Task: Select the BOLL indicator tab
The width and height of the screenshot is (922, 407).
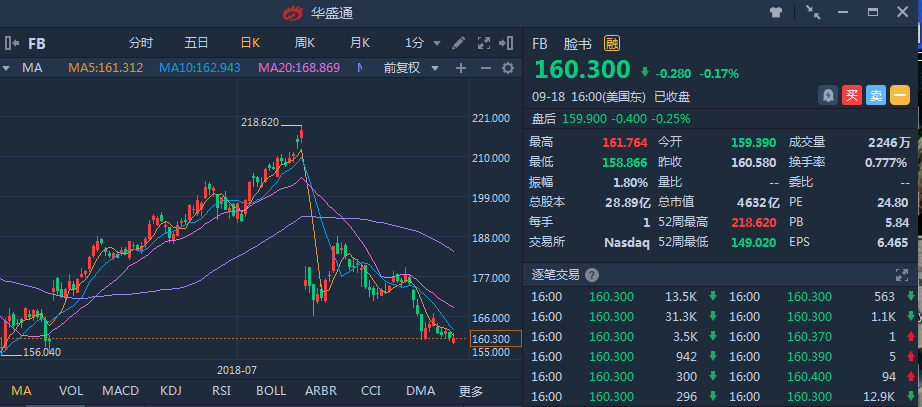Action: (271, 391)
